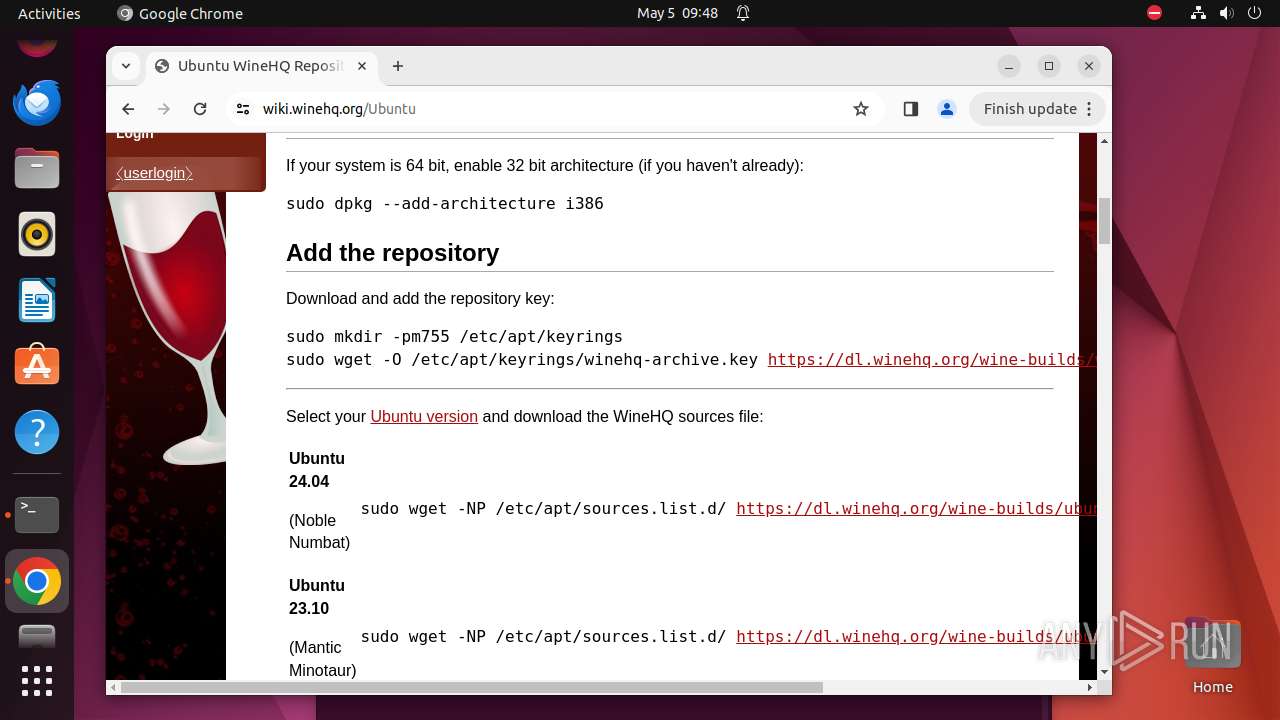Open Chrome side panel

click(x=910, y=109)
